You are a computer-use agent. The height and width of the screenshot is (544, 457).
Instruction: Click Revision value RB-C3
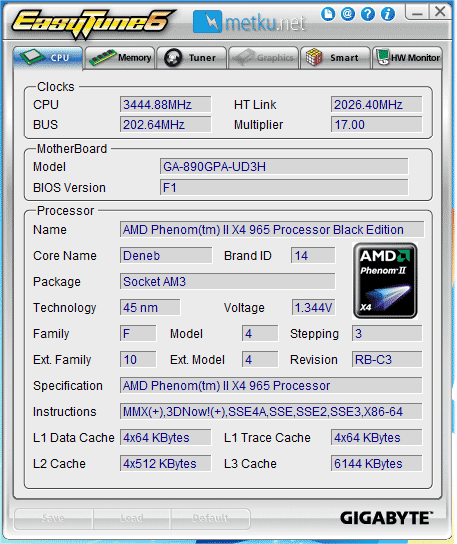point(387,359)
